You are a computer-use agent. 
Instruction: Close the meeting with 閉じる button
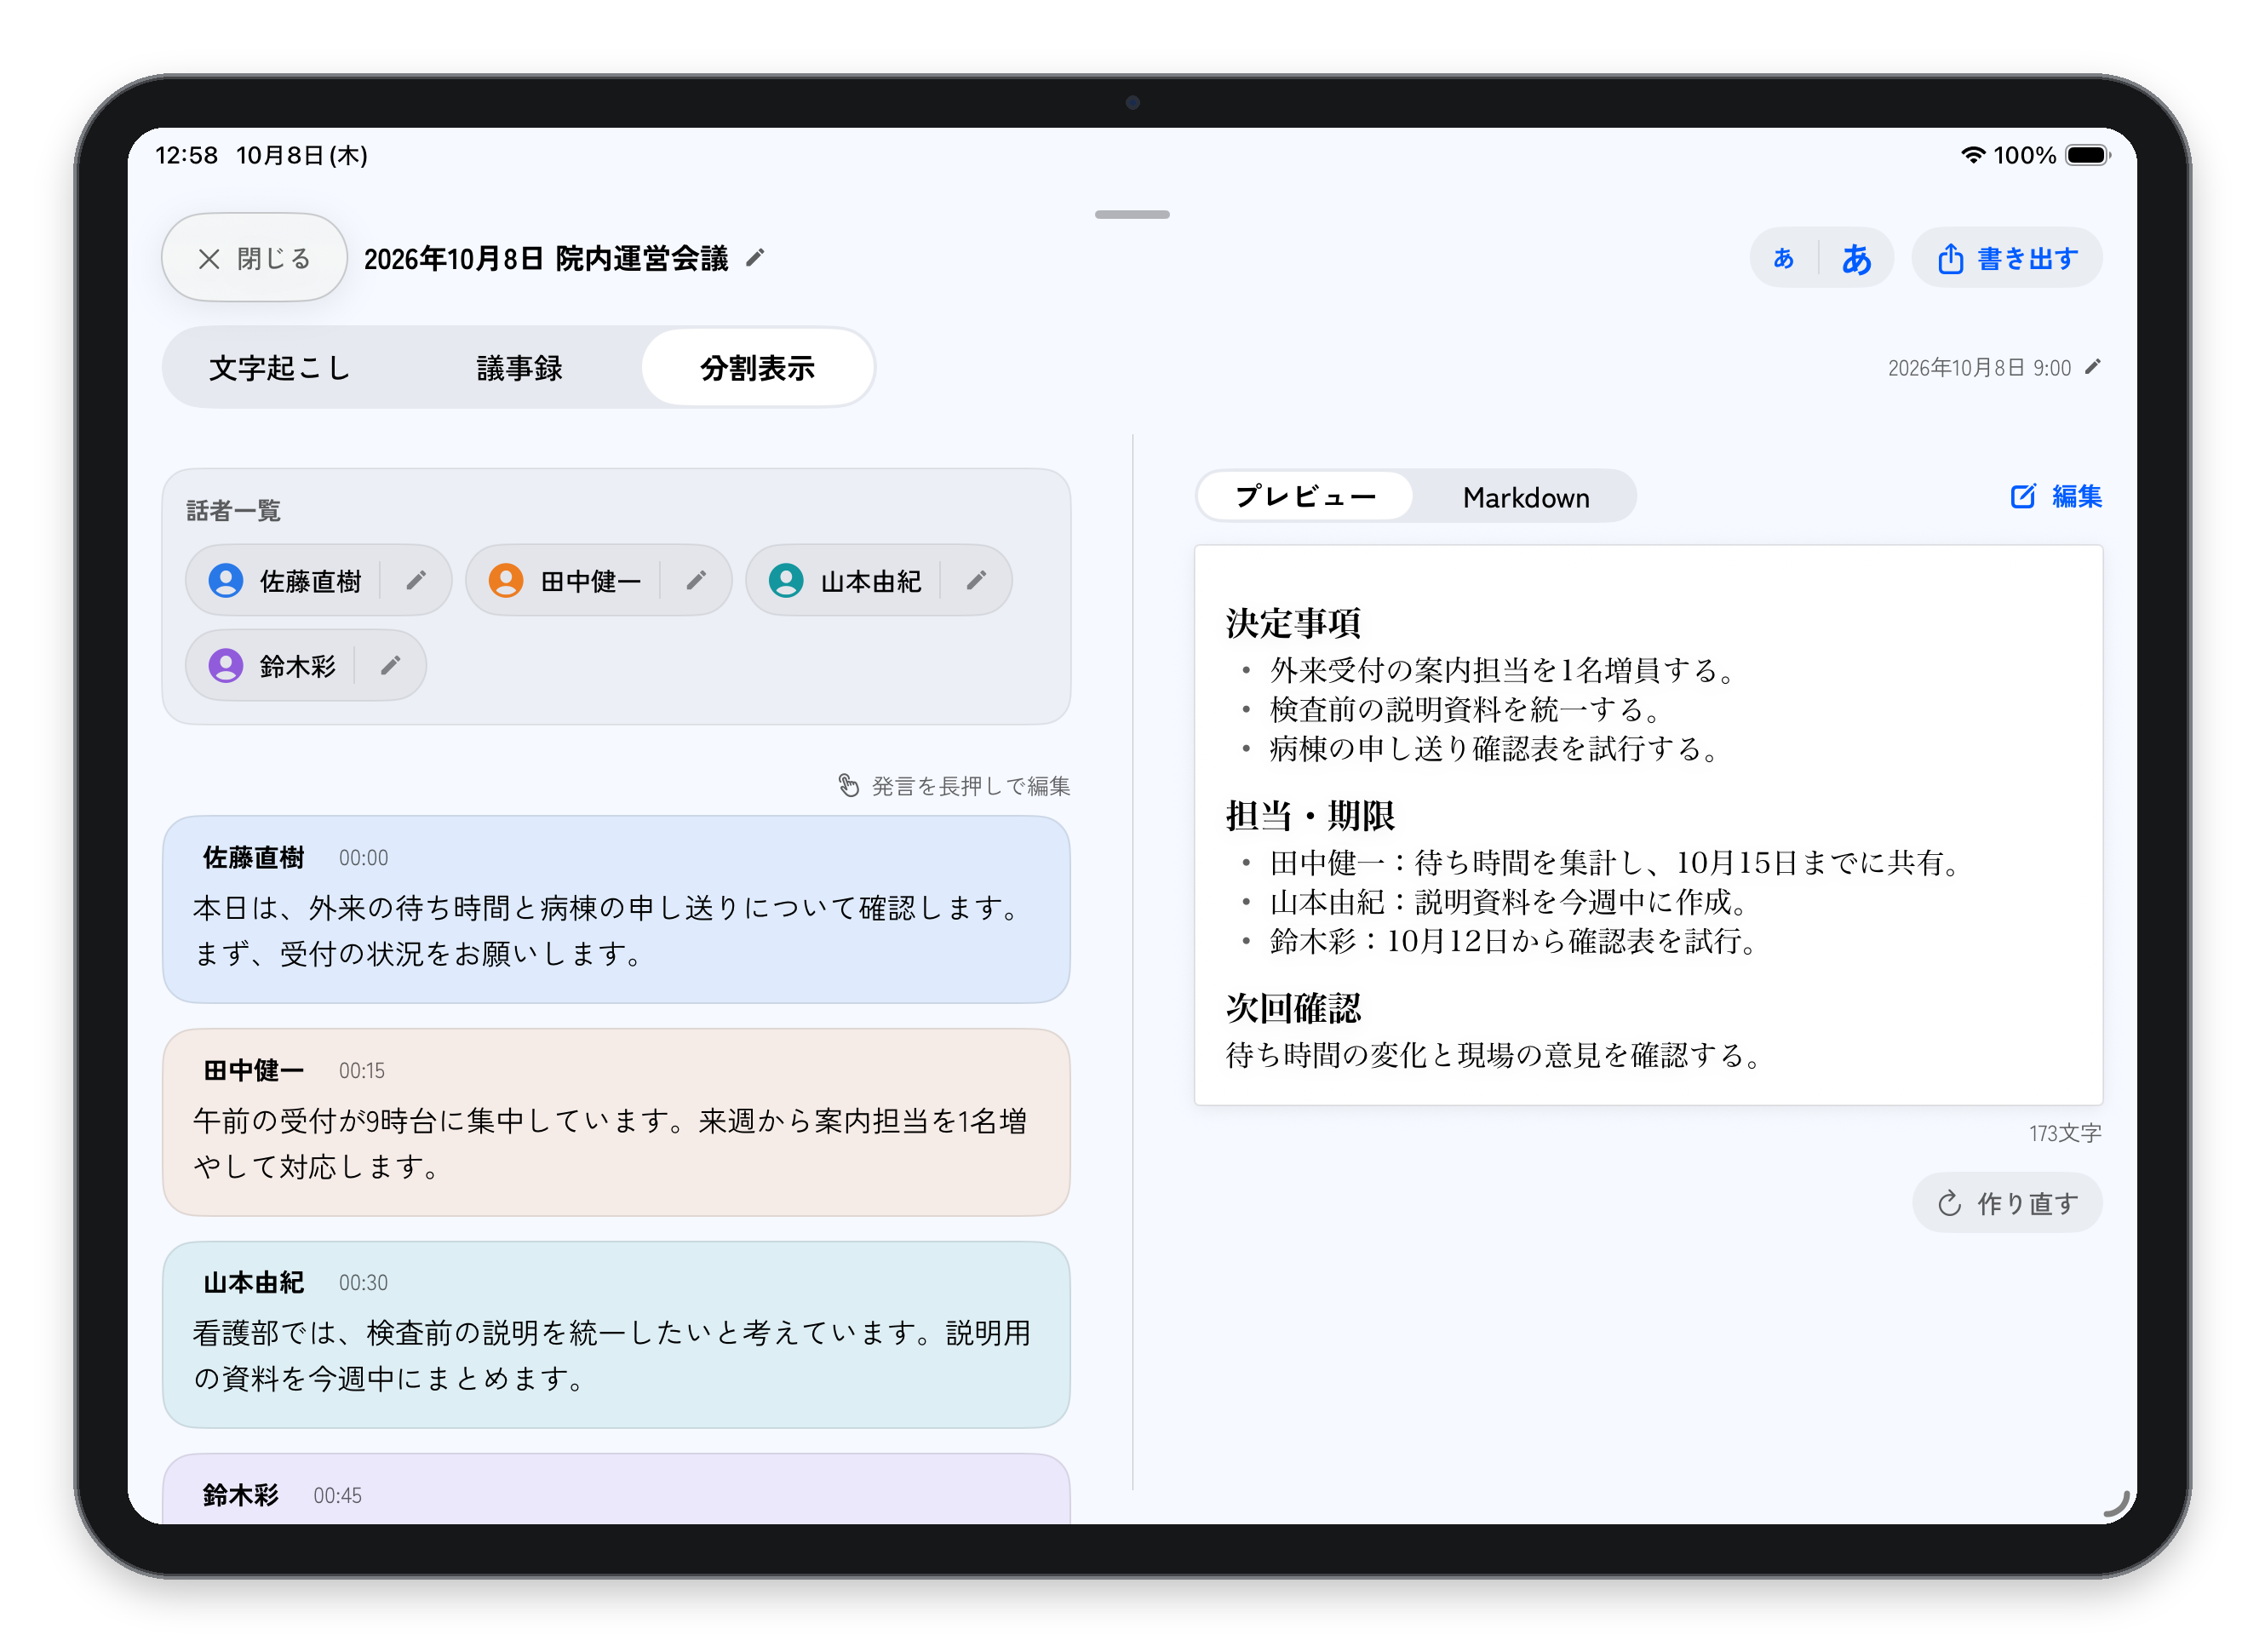254,258
